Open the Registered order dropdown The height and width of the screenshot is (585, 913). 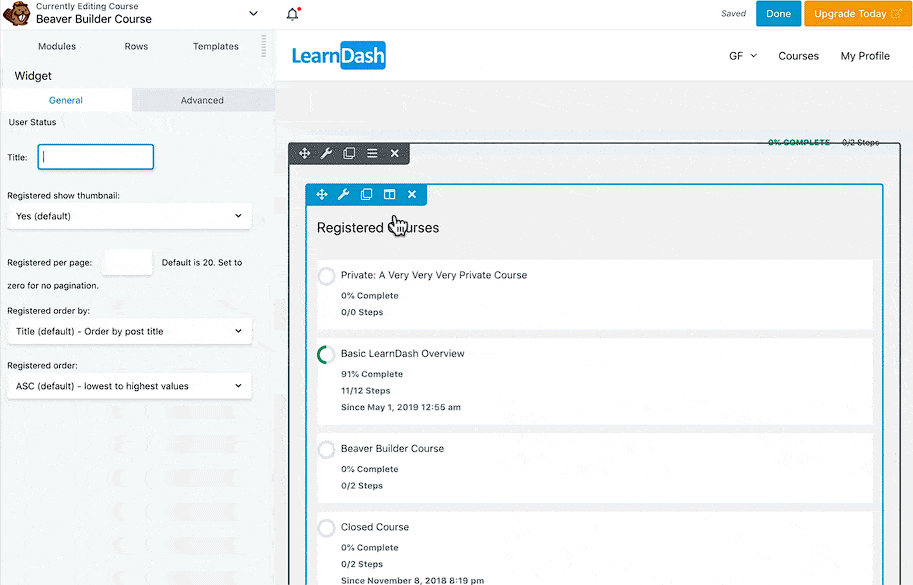(x=129, y=386)
